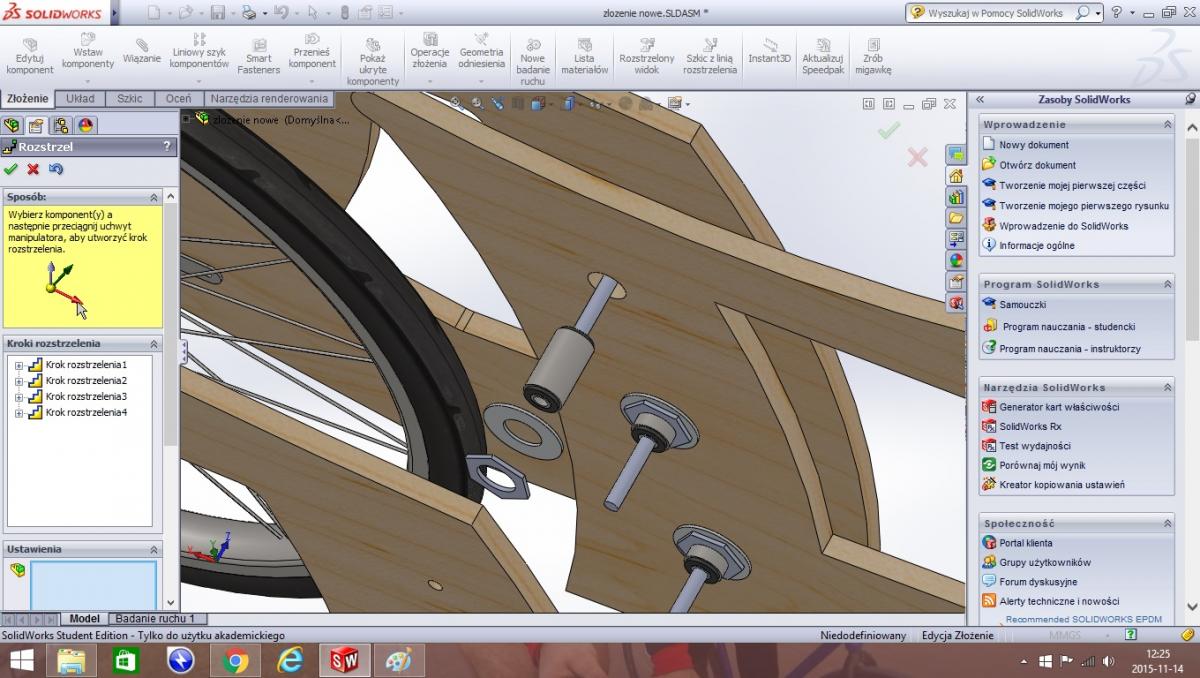Click Pokaż ukryte komponenty
This screenshot has width=1200, height=678.
[373, 62]
